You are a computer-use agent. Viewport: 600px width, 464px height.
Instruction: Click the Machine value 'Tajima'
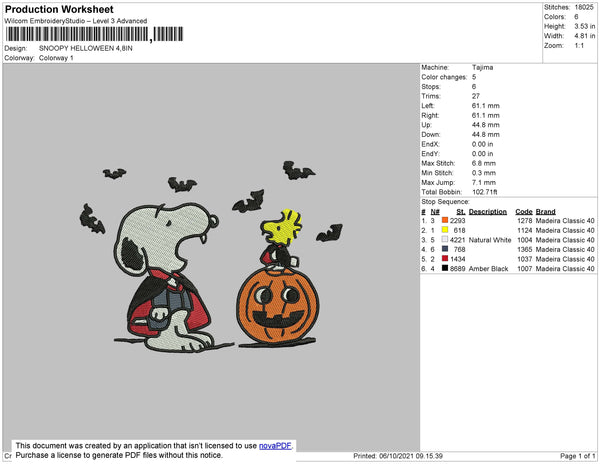click(x=483, y=67)
